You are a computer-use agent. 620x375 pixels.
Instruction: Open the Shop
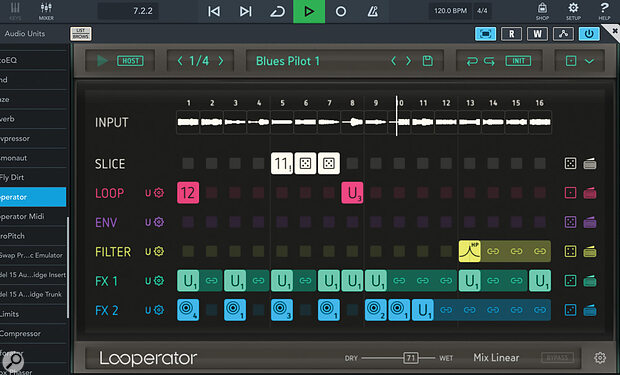[542, 11]
